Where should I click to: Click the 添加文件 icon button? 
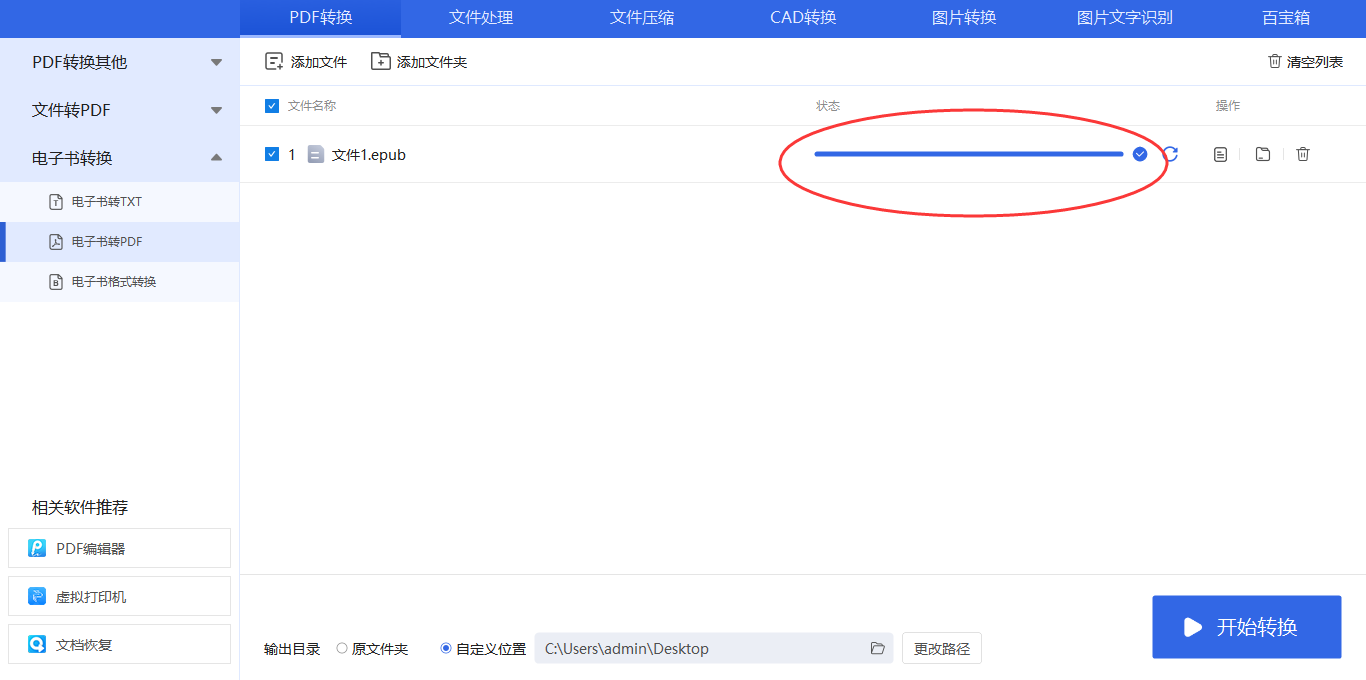click(x=274, y=62)
